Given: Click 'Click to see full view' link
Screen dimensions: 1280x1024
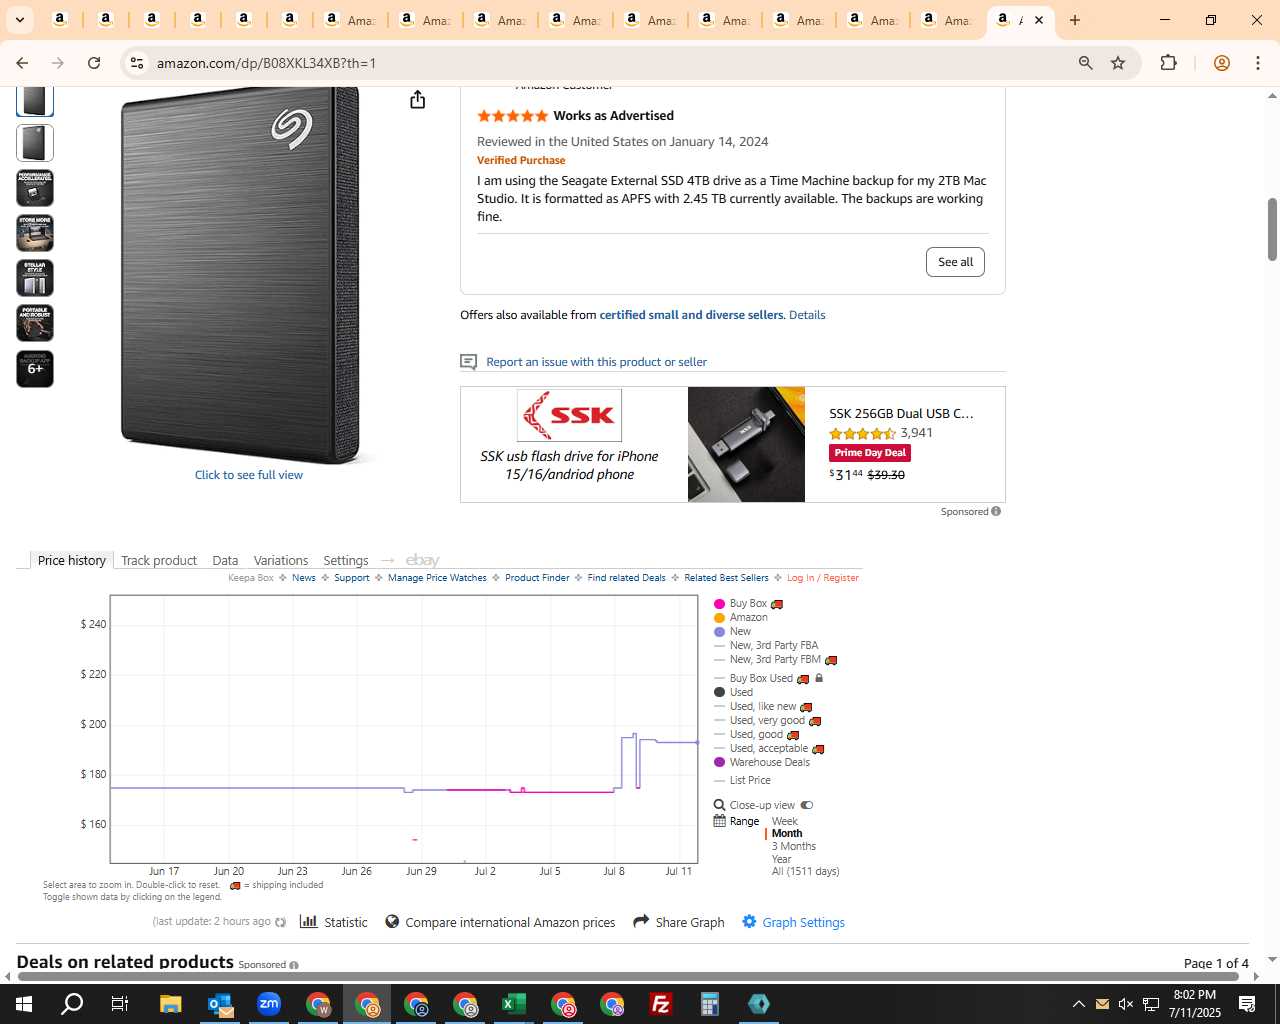Looking at the screenshot, I should click(249, 475).
